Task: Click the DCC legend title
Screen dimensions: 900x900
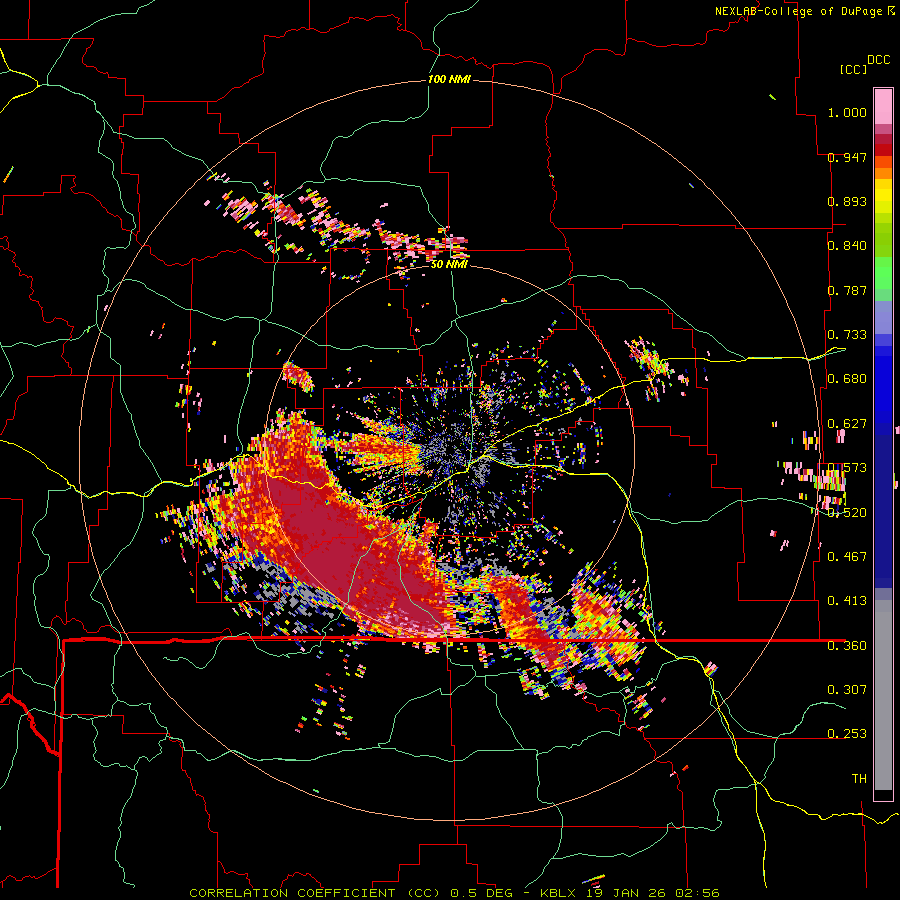Action: pos(878,60)
